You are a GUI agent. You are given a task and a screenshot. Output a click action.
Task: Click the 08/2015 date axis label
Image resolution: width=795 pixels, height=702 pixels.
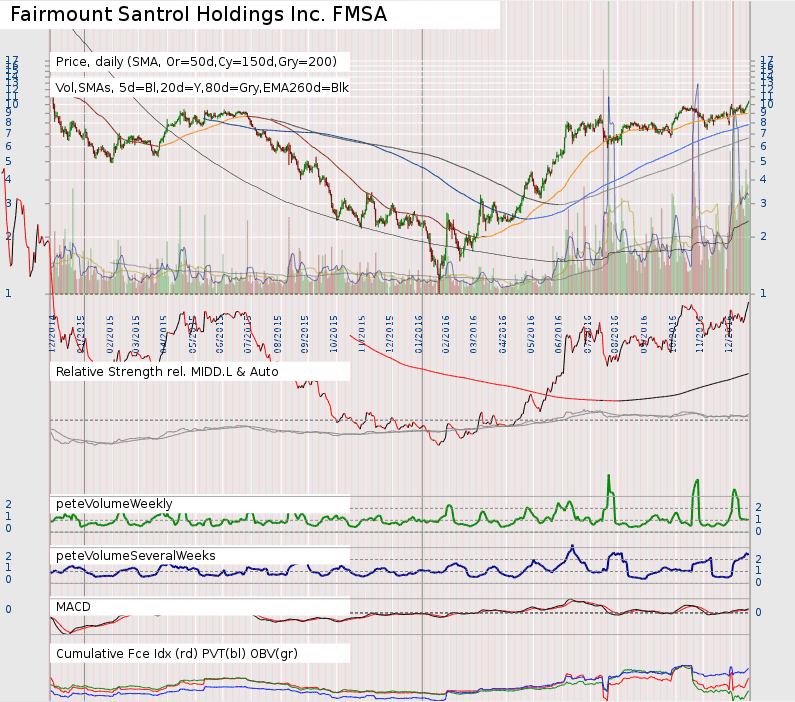click(277, 335)
